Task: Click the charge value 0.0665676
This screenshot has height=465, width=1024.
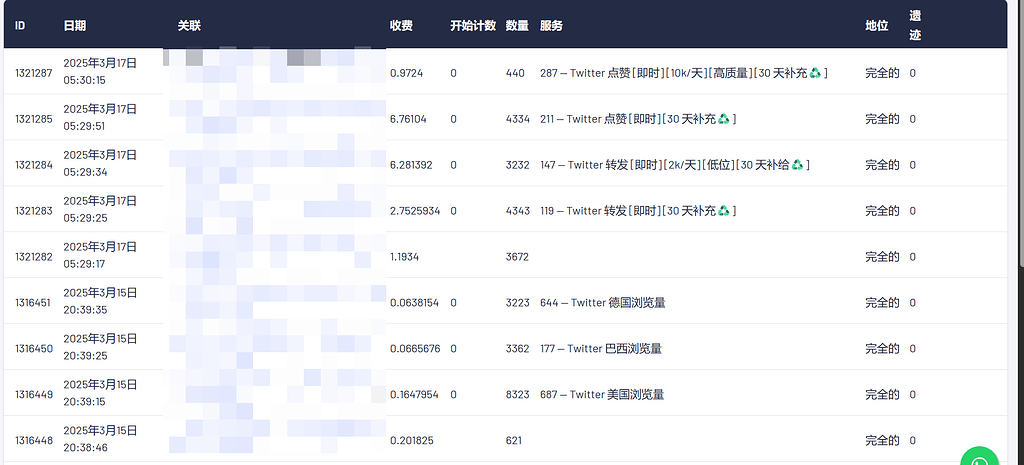Action: 415,349
